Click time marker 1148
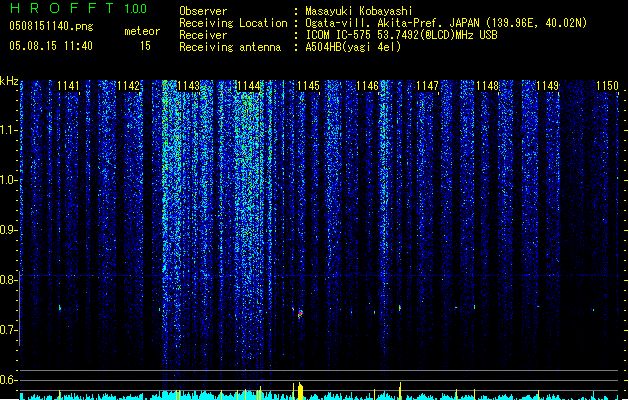Viewport: 629px width, 400px height. pyautogui.click(x=487, y=86)
